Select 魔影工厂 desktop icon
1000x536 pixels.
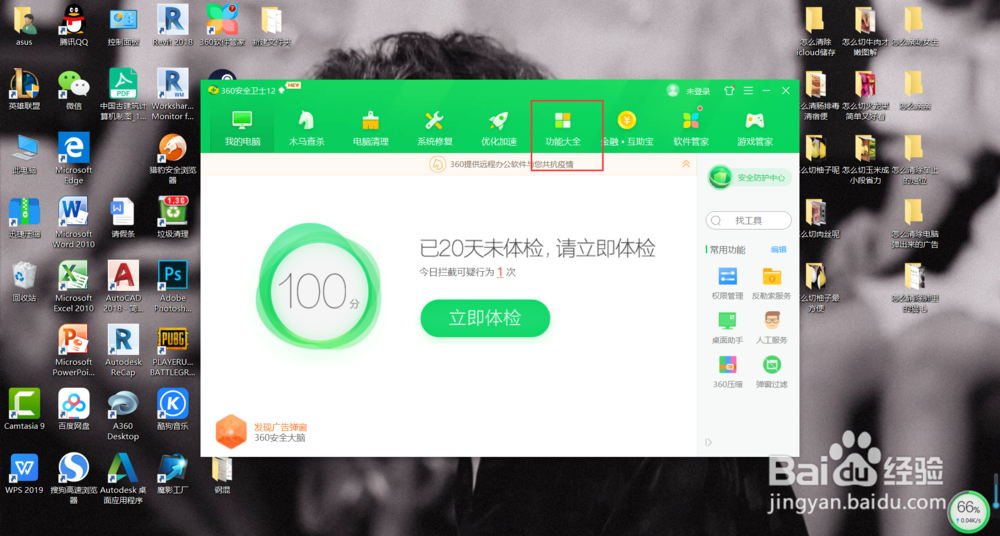pyautogui.click(x=173, y=473)
